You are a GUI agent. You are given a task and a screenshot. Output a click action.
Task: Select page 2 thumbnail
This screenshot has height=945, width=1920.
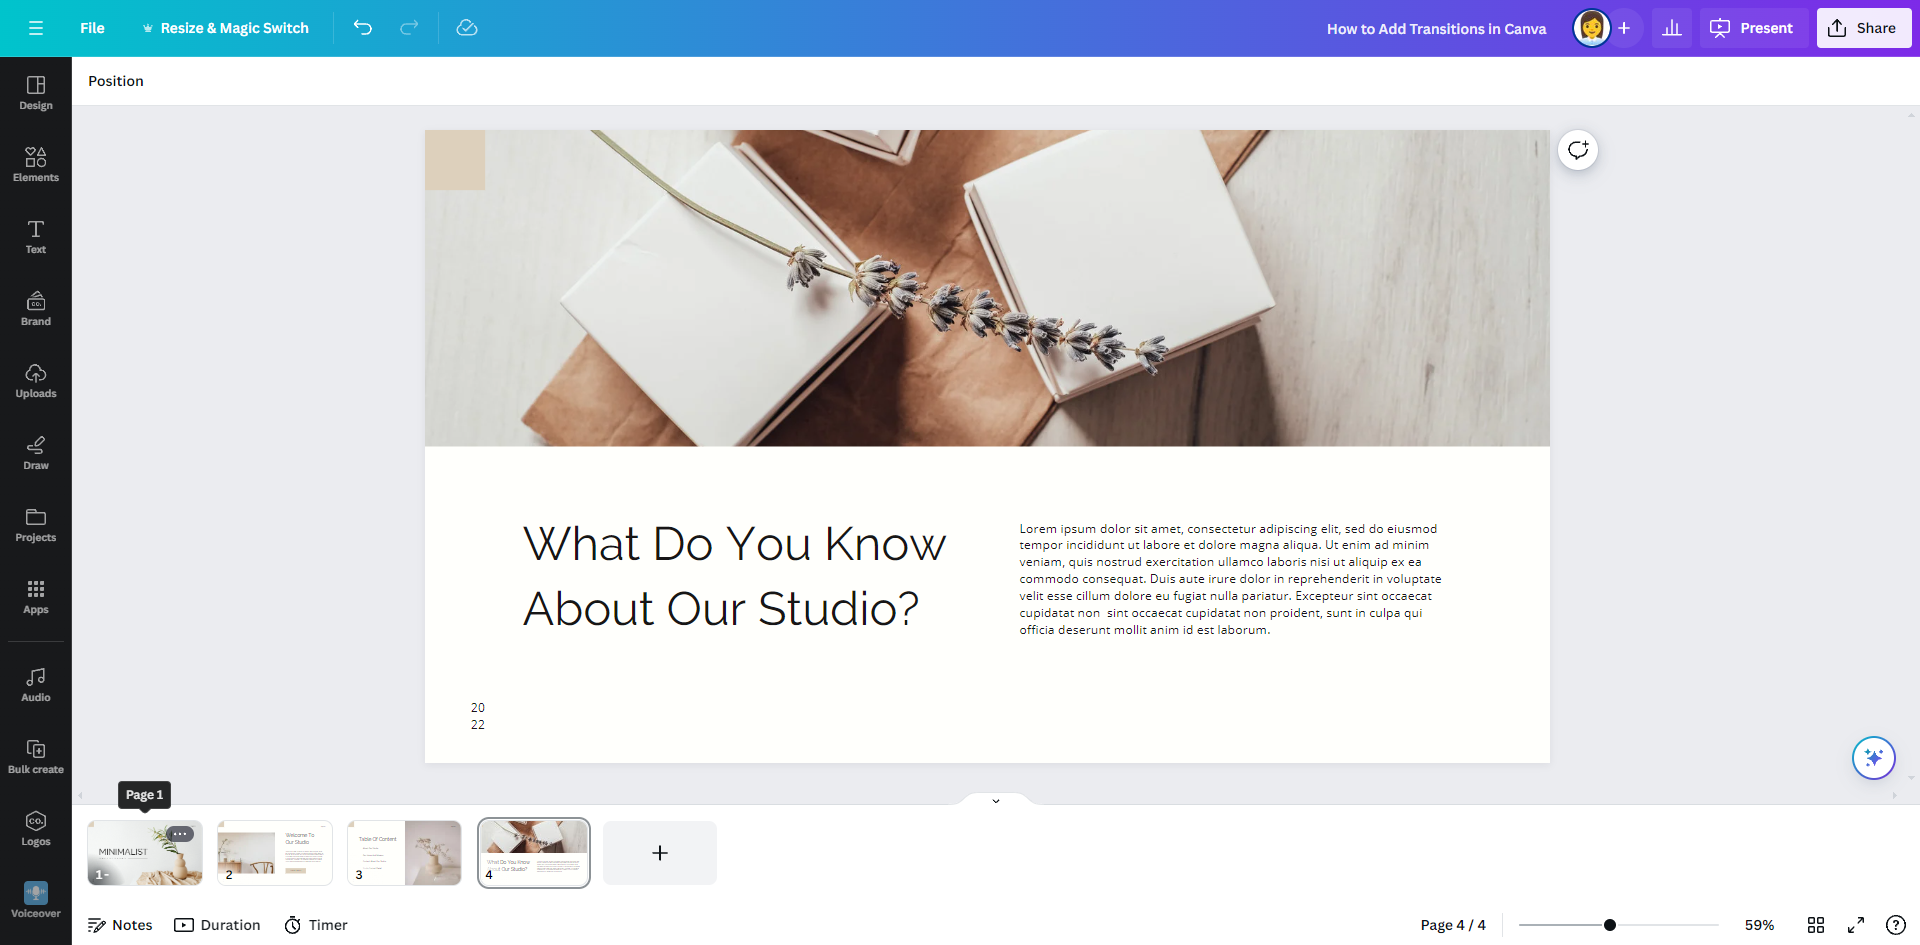pyautogui.click(x=275, y=853)
